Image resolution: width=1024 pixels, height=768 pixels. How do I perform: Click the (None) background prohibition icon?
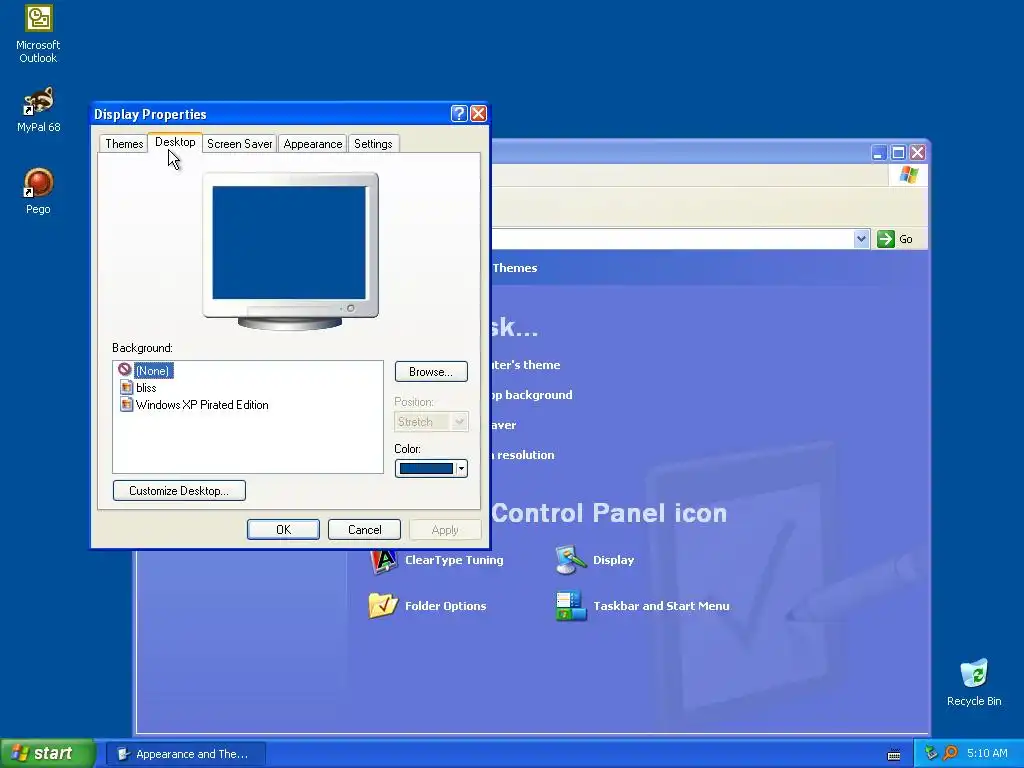pos(125,370)
